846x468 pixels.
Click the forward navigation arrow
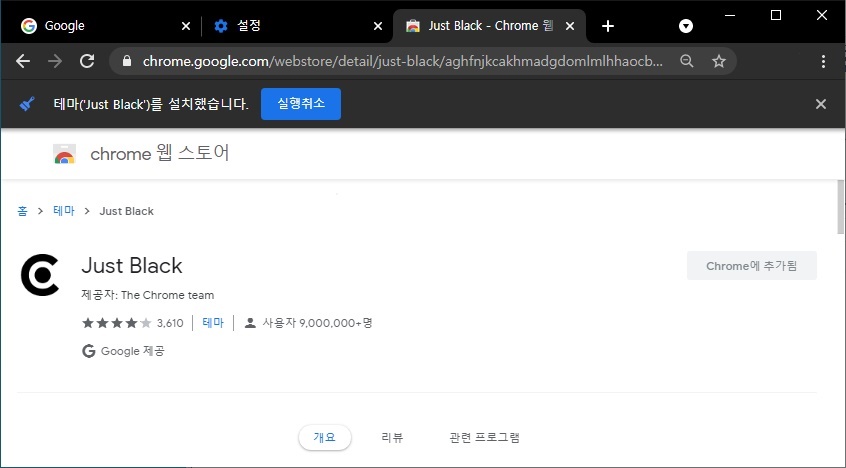pyautogui.click(x=54, y=61)
